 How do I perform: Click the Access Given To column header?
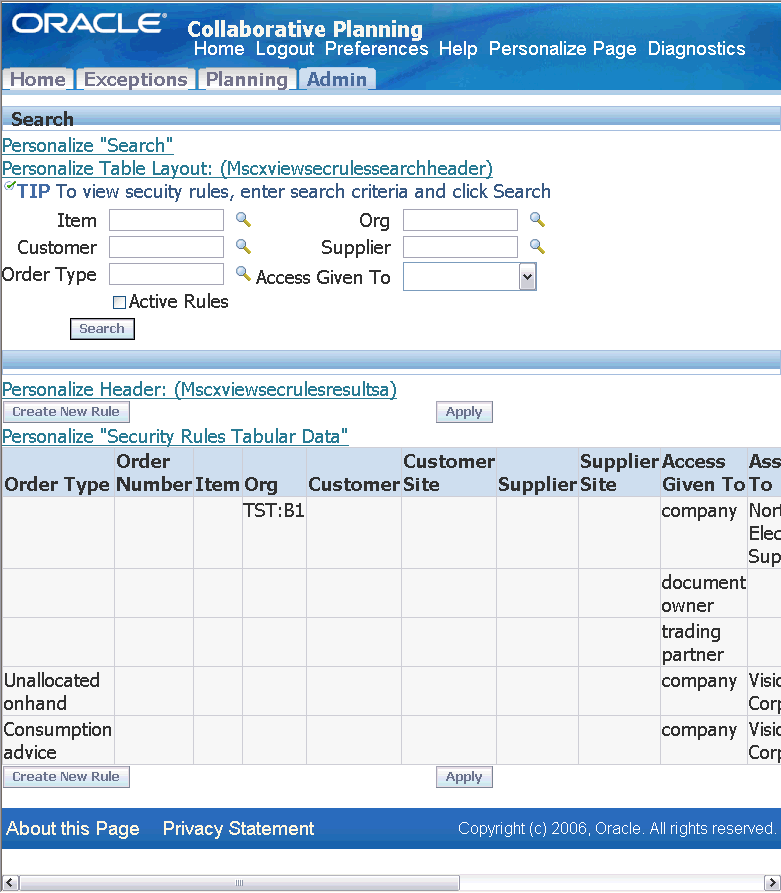click(704, 473)
